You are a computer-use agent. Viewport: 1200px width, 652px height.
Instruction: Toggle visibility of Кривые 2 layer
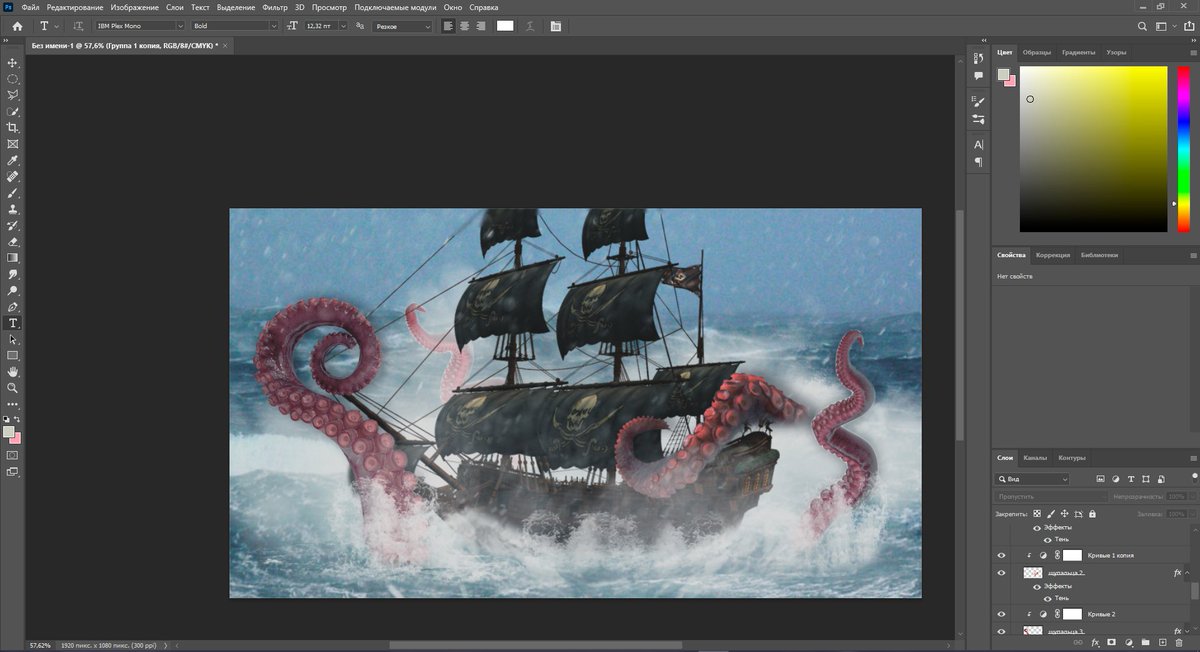(x=1001, y=613)
